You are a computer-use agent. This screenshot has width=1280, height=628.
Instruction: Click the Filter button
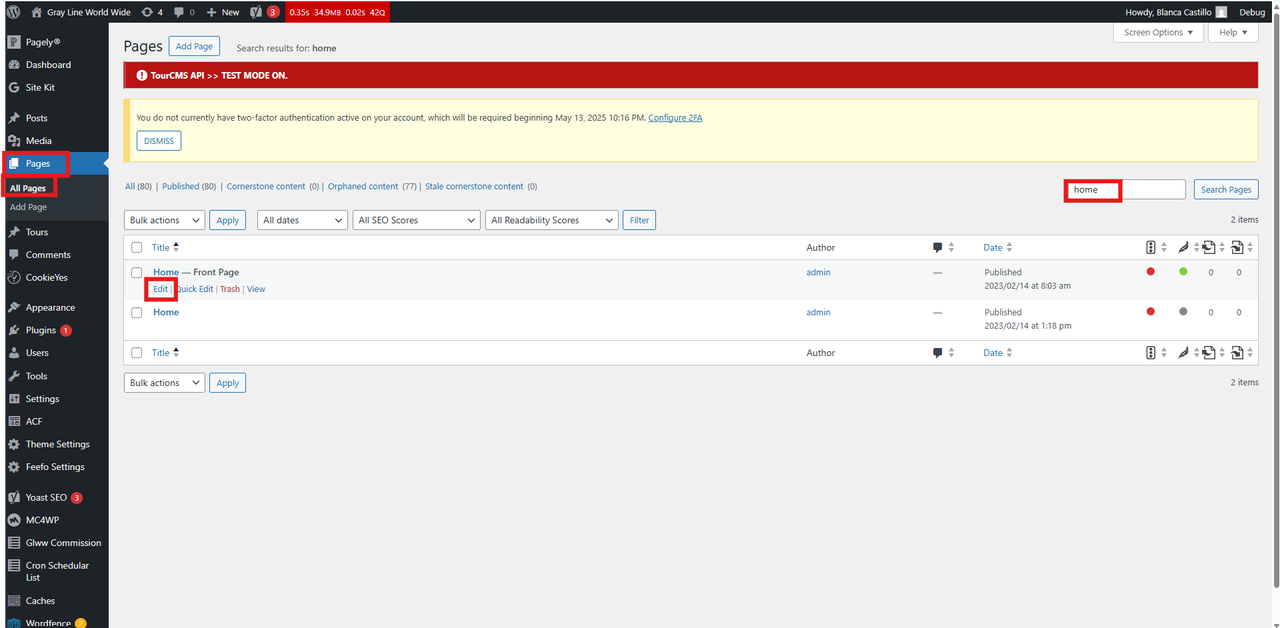639,220
